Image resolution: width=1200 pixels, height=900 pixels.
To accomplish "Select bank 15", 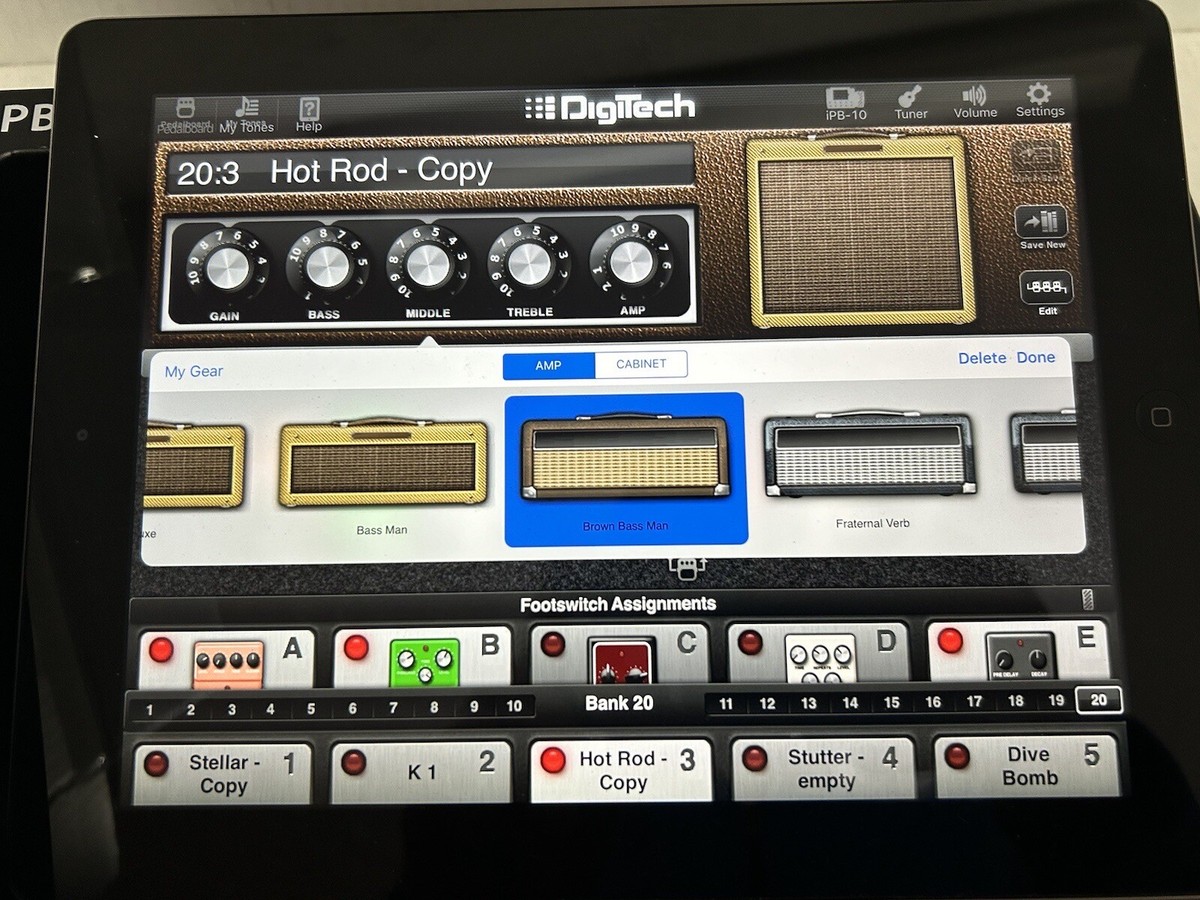I will click(x=891, y=703).
